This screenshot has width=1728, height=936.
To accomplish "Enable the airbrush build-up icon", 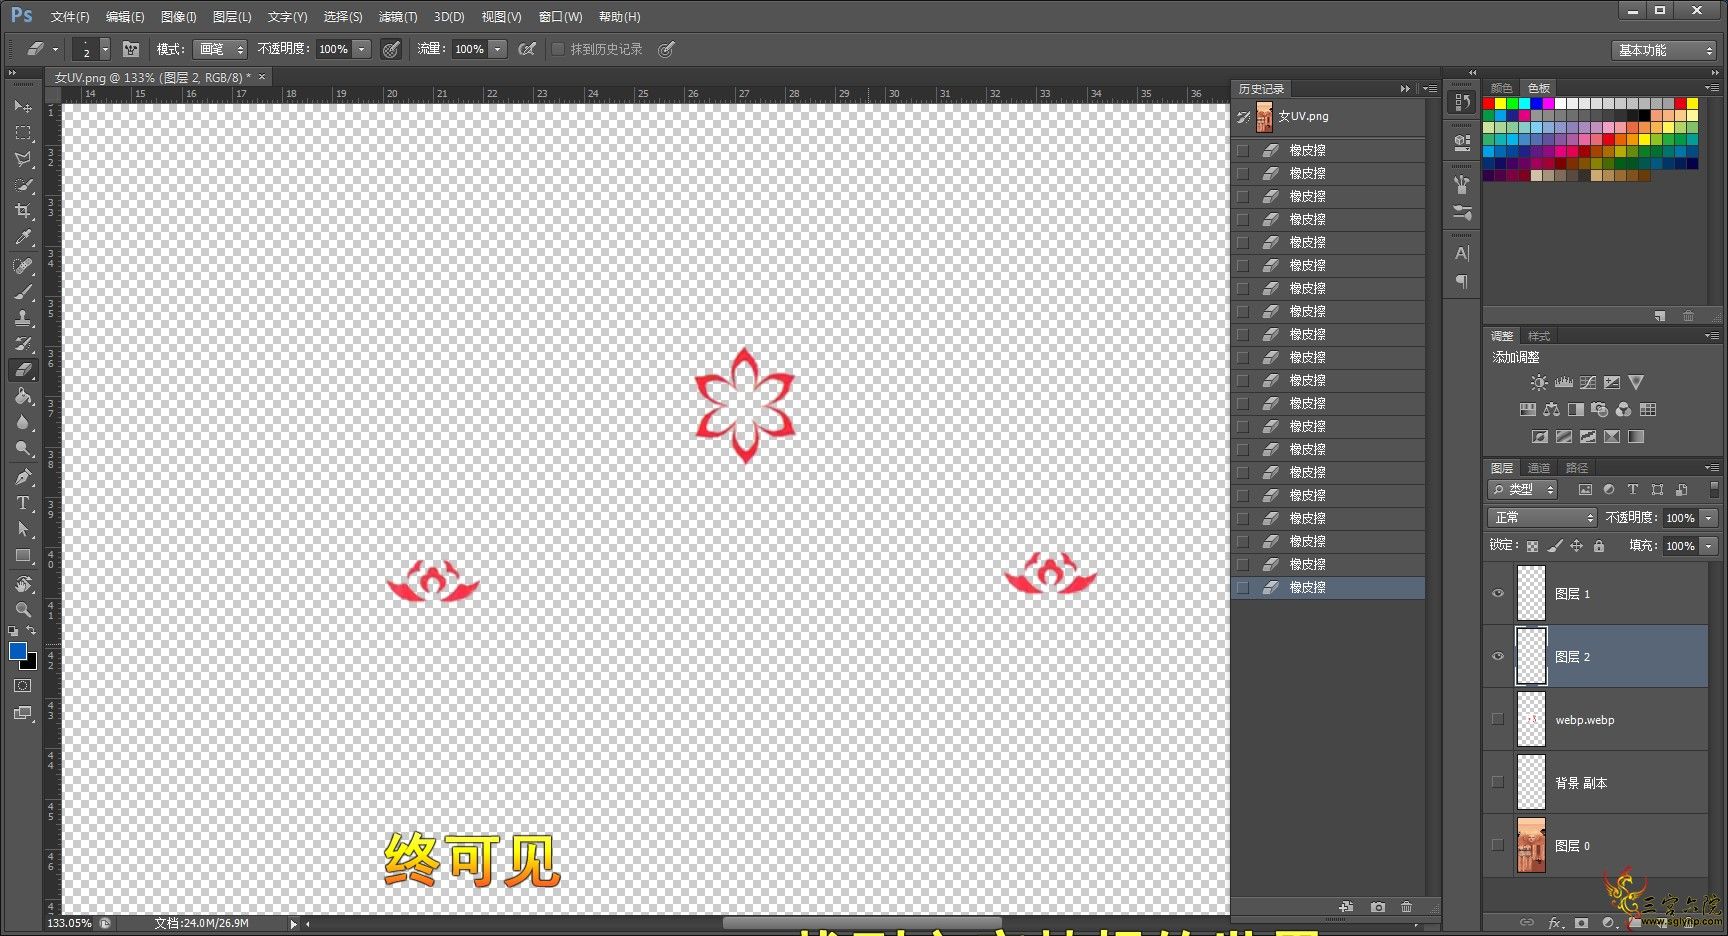I will [527, 49].
